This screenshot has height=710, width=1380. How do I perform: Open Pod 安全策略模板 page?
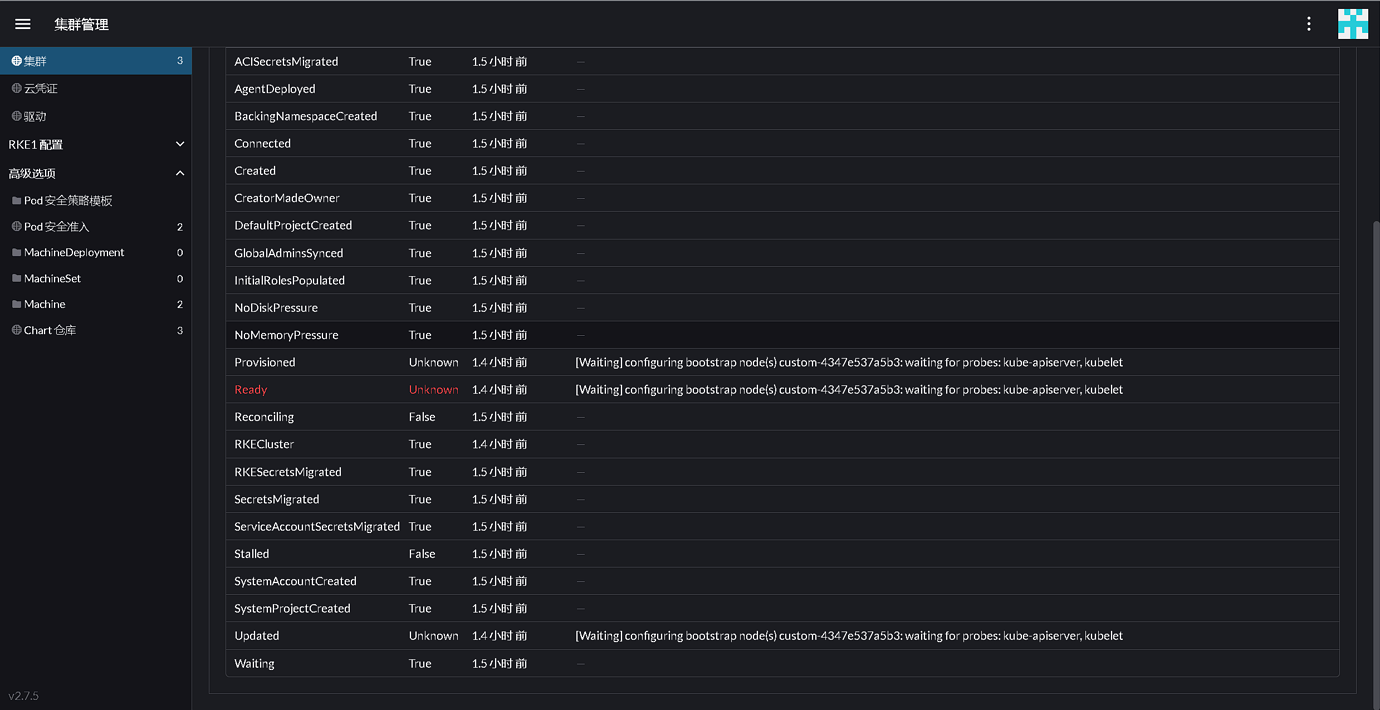pyautogui.click(x=68, y=201)
